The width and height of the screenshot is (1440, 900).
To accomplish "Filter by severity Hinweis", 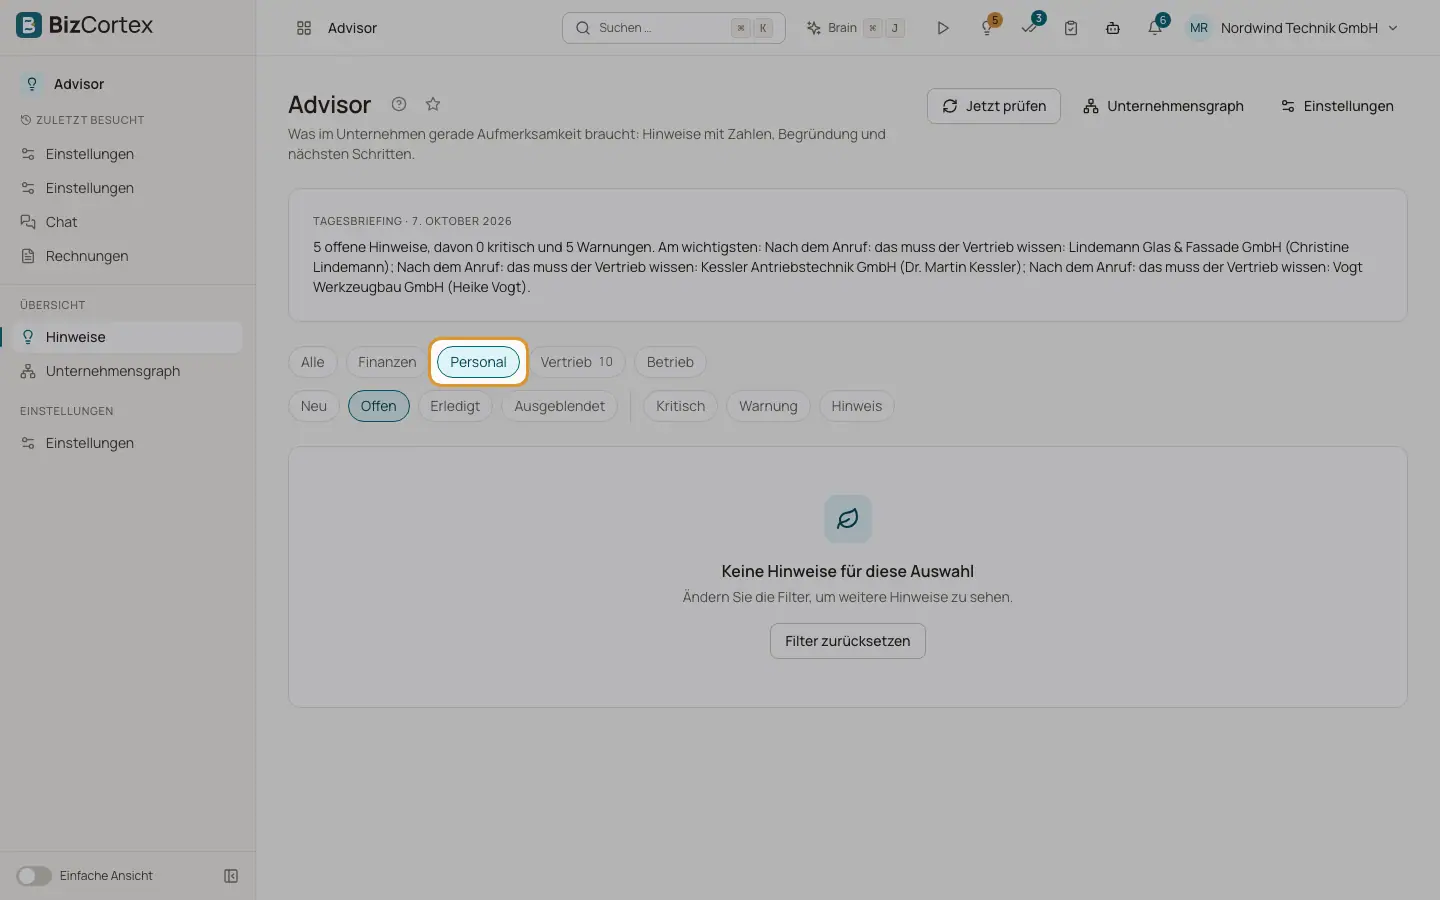I will (x=857, y=406).
